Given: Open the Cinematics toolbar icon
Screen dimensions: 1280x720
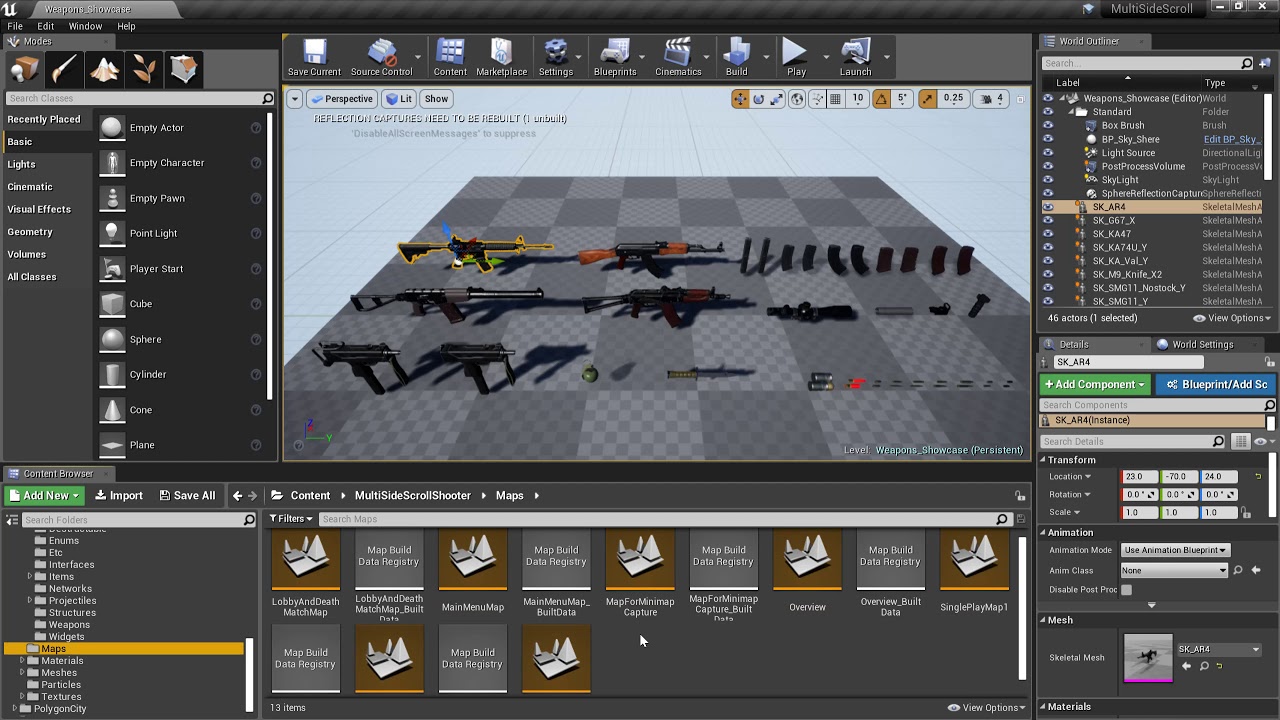Looking at the screenshot, I should [x=678, y=58].
